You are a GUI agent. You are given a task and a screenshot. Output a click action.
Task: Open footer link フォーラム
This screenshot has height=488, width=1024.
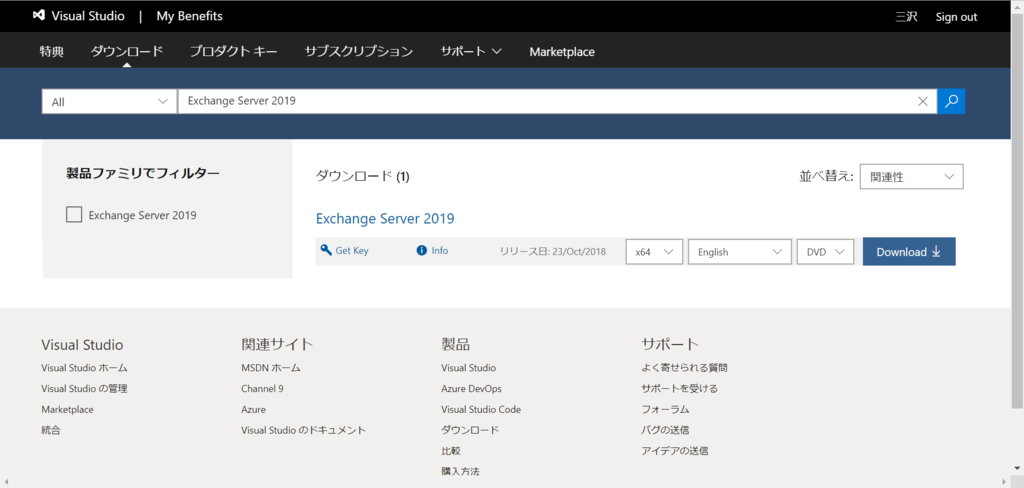point(665,410)
